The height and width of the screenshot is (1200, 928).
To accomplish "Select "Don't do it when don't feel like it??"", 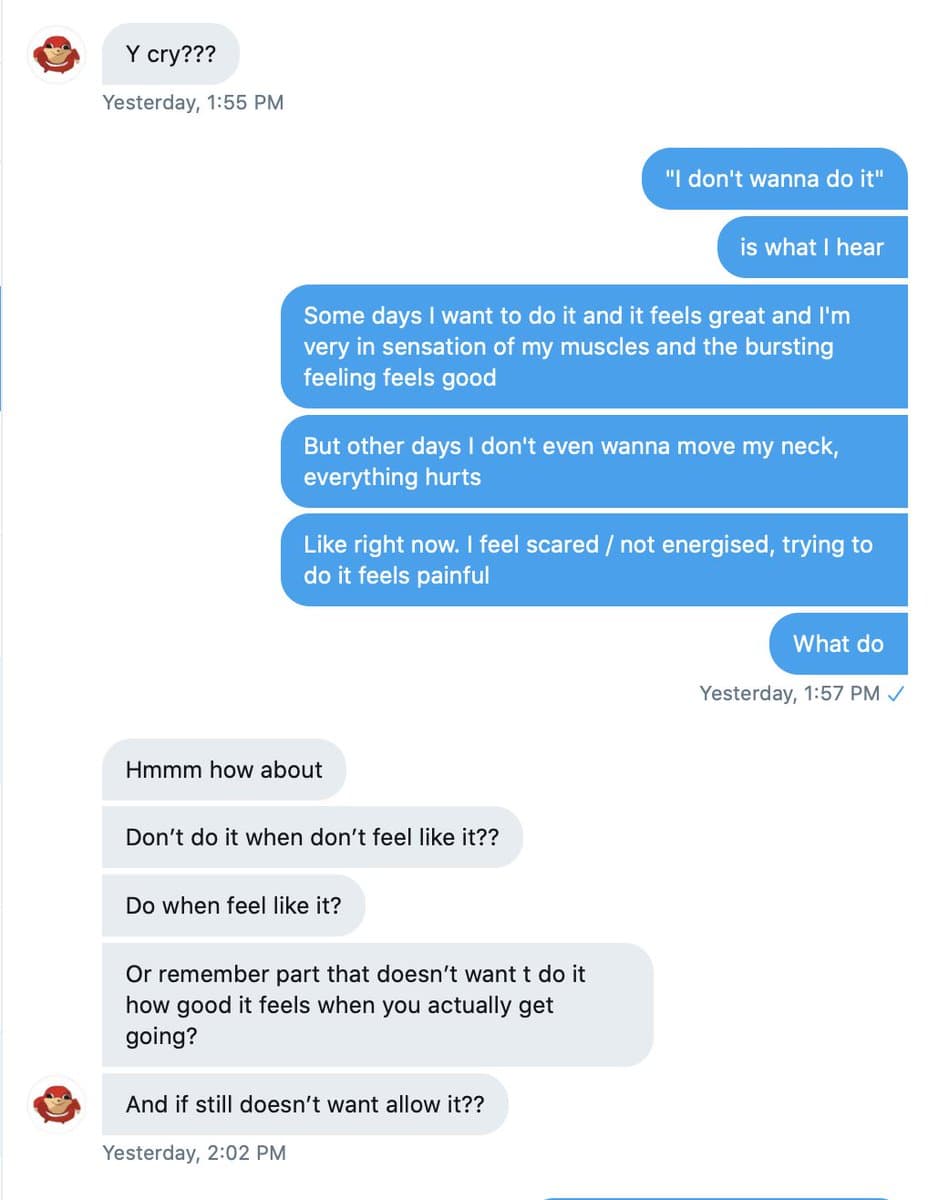I will [x=312, y=837].
